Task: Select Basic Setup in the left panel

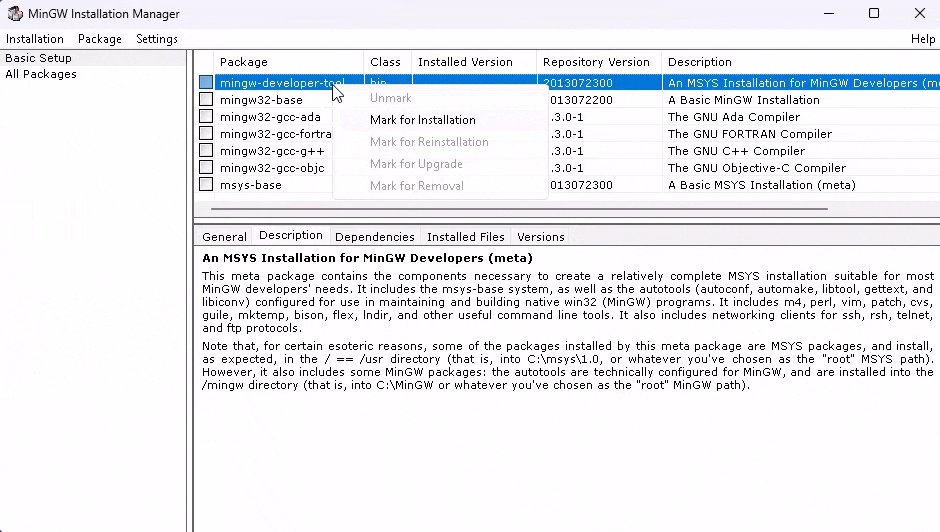Action: click(x=38, y=58)
